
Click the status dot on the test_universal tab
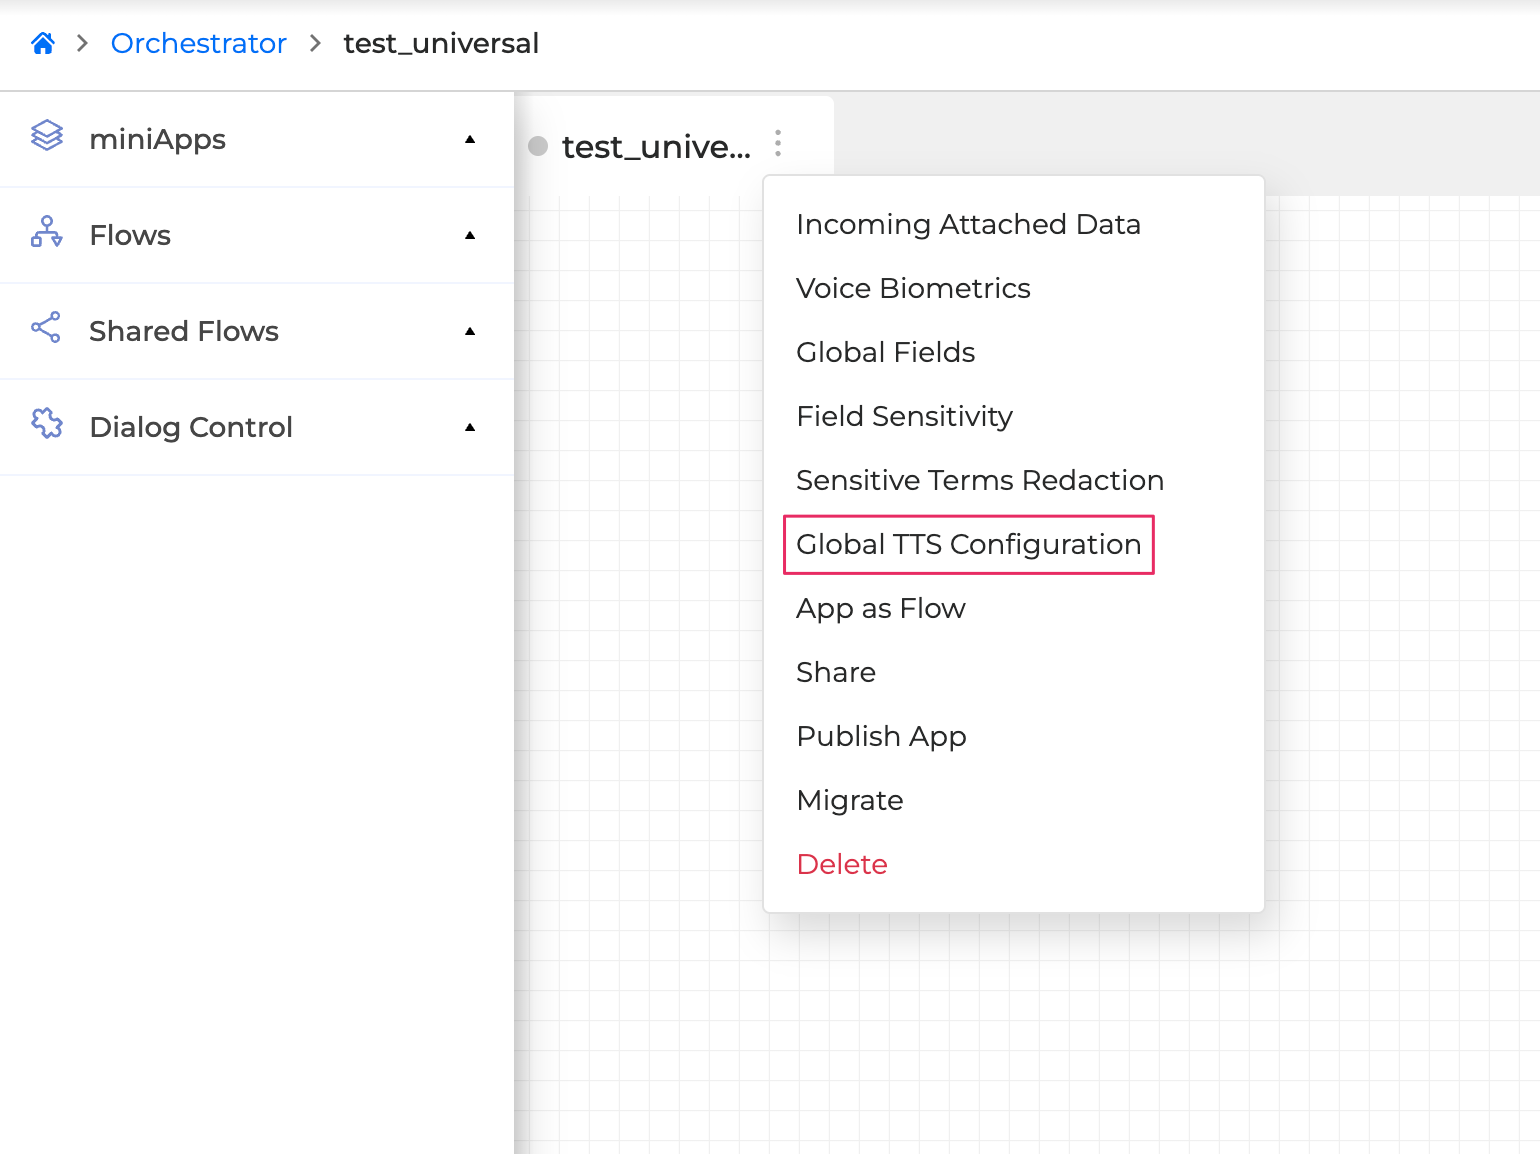click(x=538, y=146)
